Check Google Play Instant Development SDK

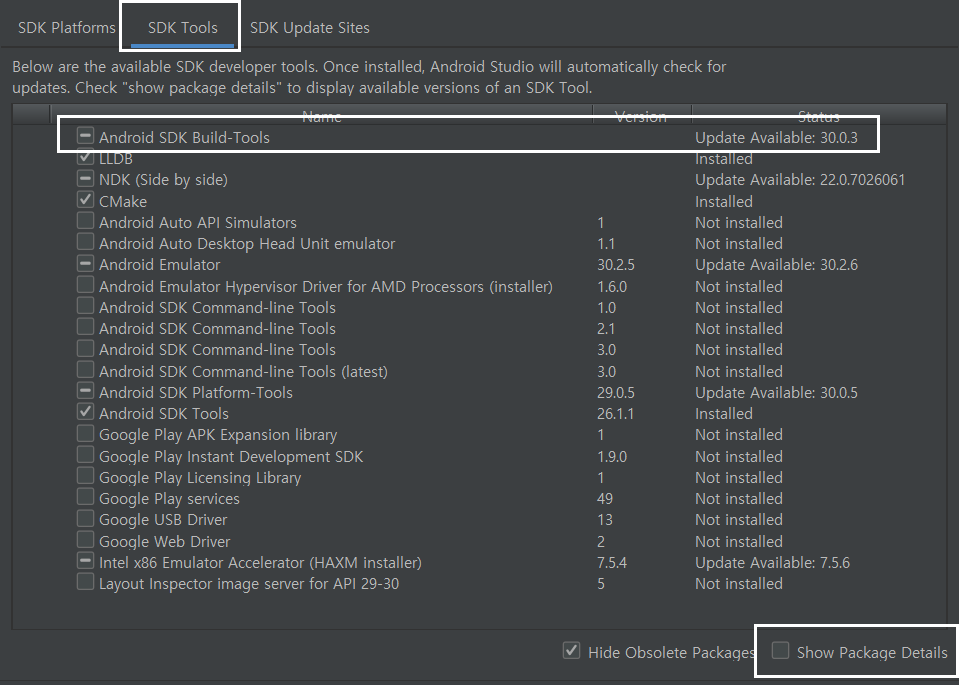click(85, 455)
